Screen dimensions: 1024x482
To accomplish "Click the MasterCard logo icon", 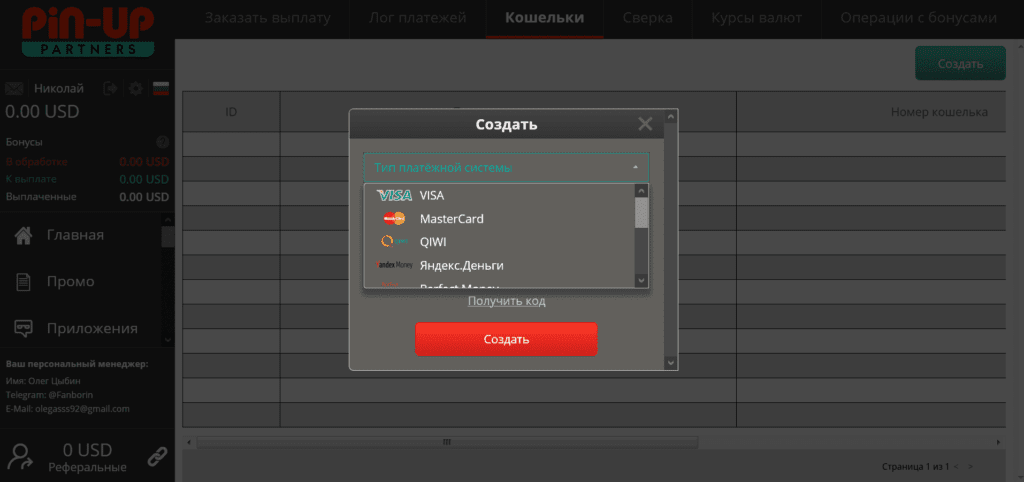I will [394, 219].
